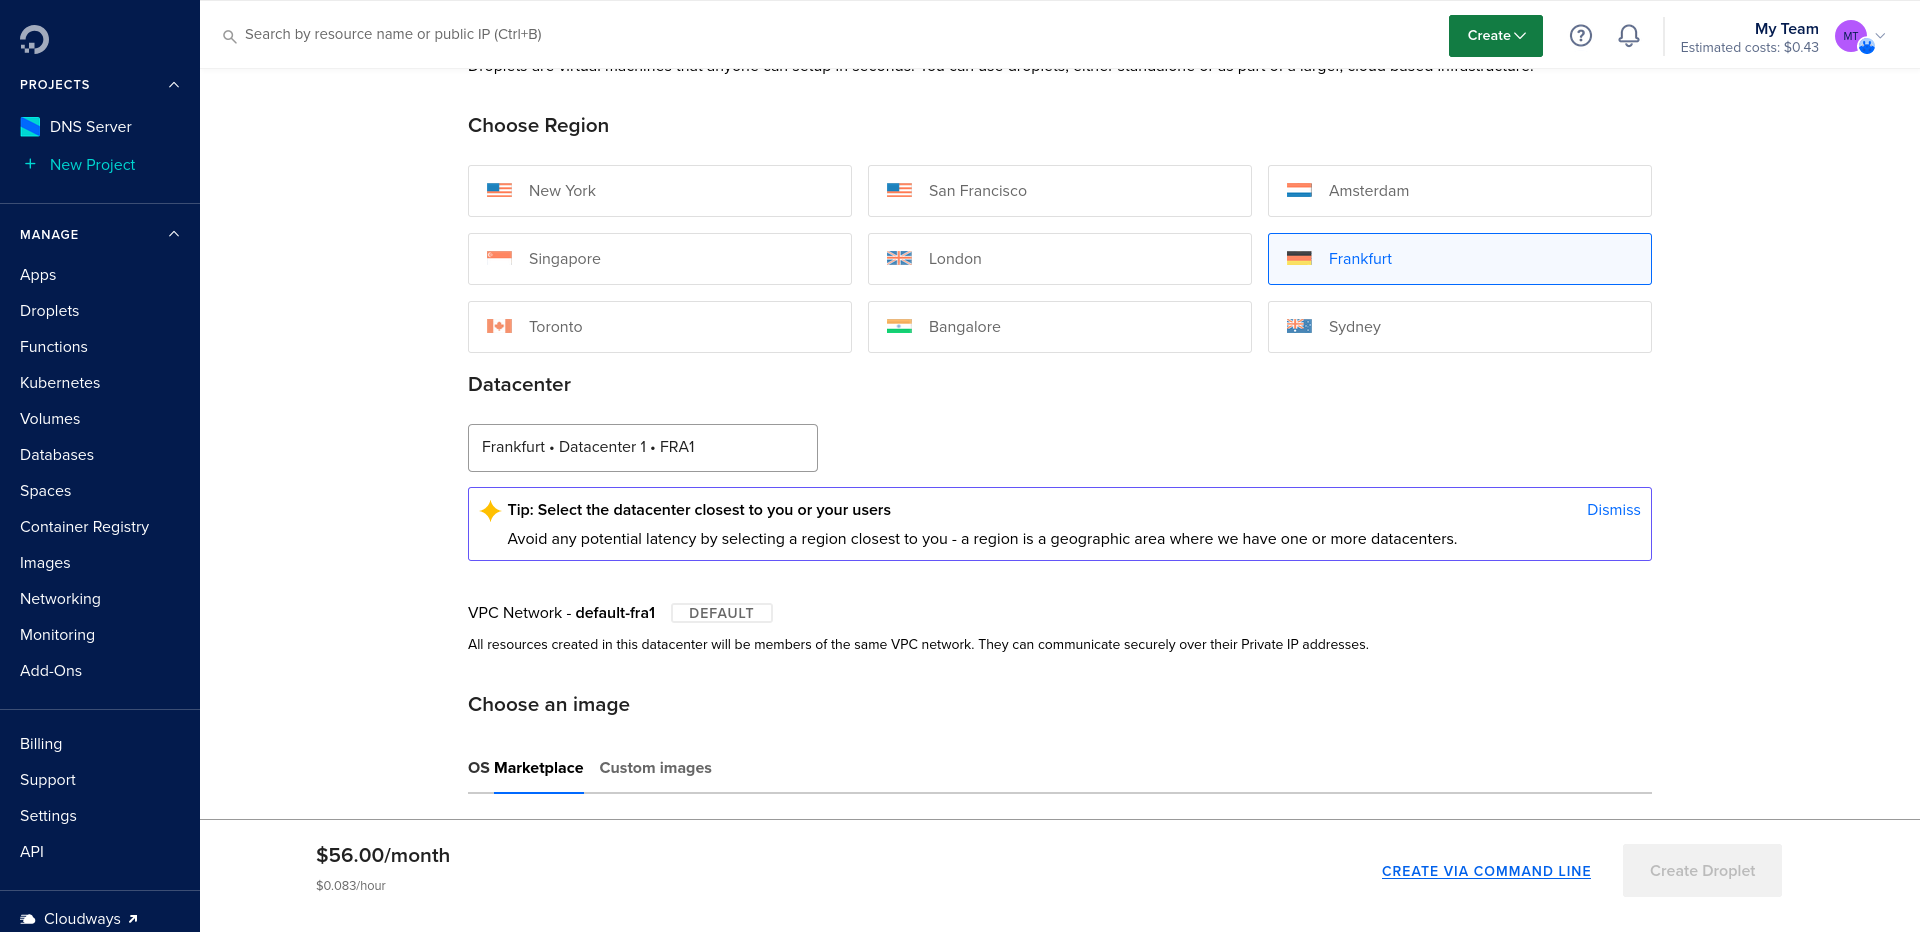Dismiss the datacenter tip
Image resolution: width=1920 pixels, height=932 pixels.
point(1613,510)
